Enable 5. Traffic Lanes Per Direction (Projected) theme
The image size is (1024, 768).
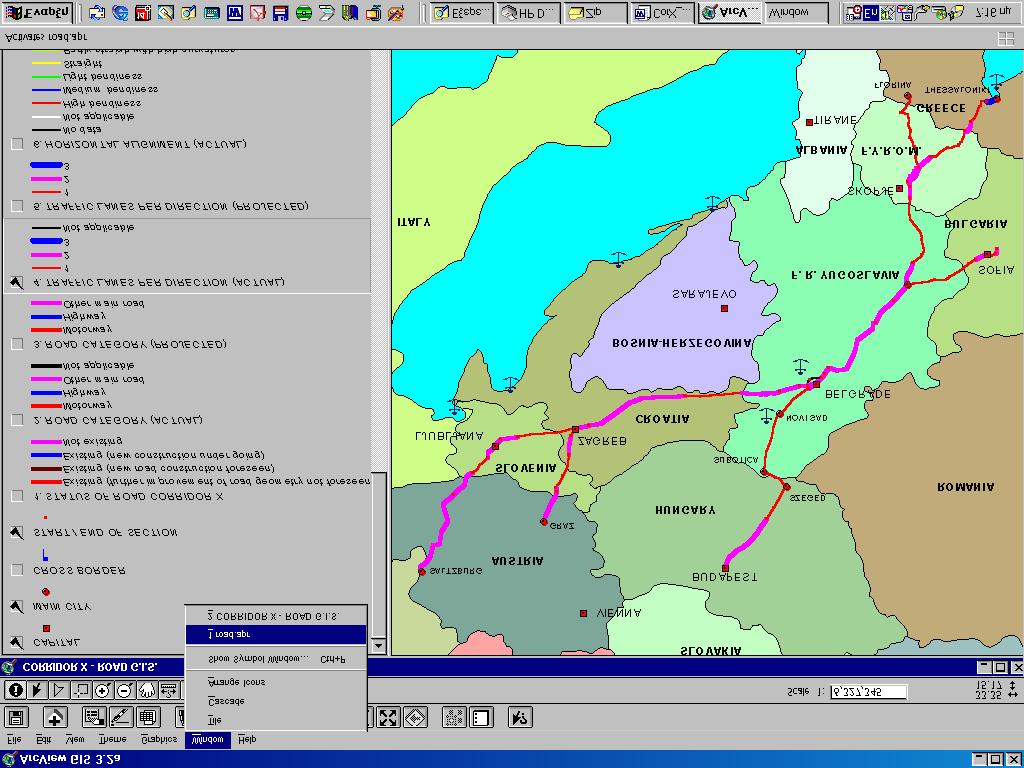pos(18,206)
